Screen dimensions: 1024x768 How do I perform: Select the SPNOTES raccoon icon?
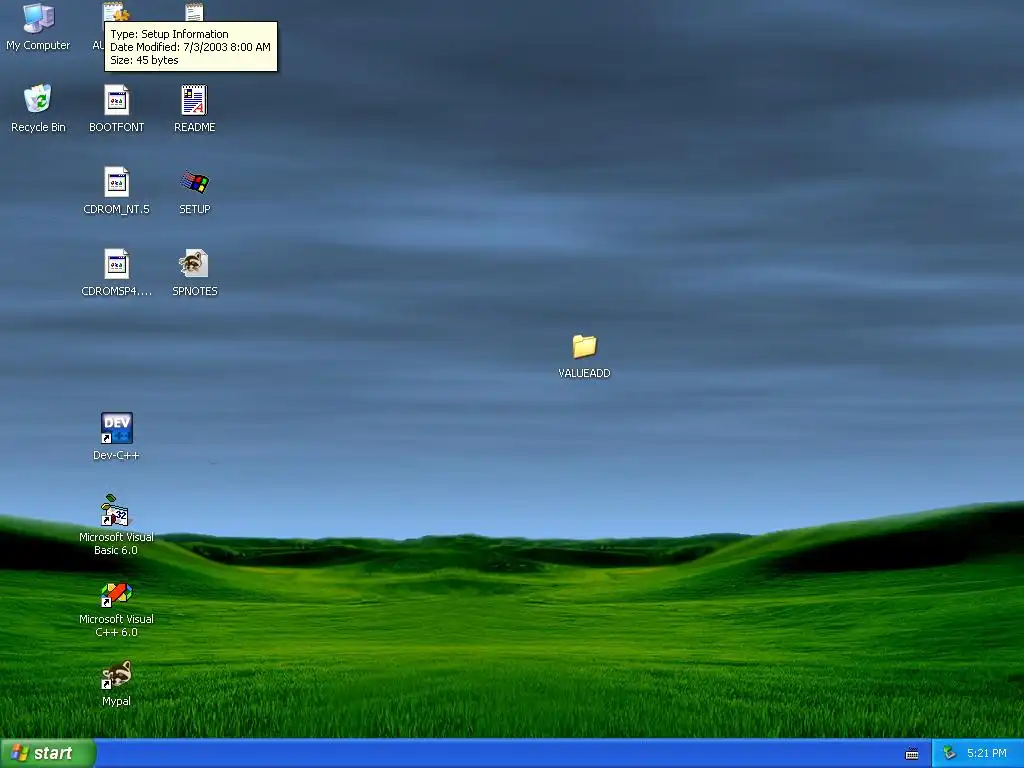tap(194, 264)
